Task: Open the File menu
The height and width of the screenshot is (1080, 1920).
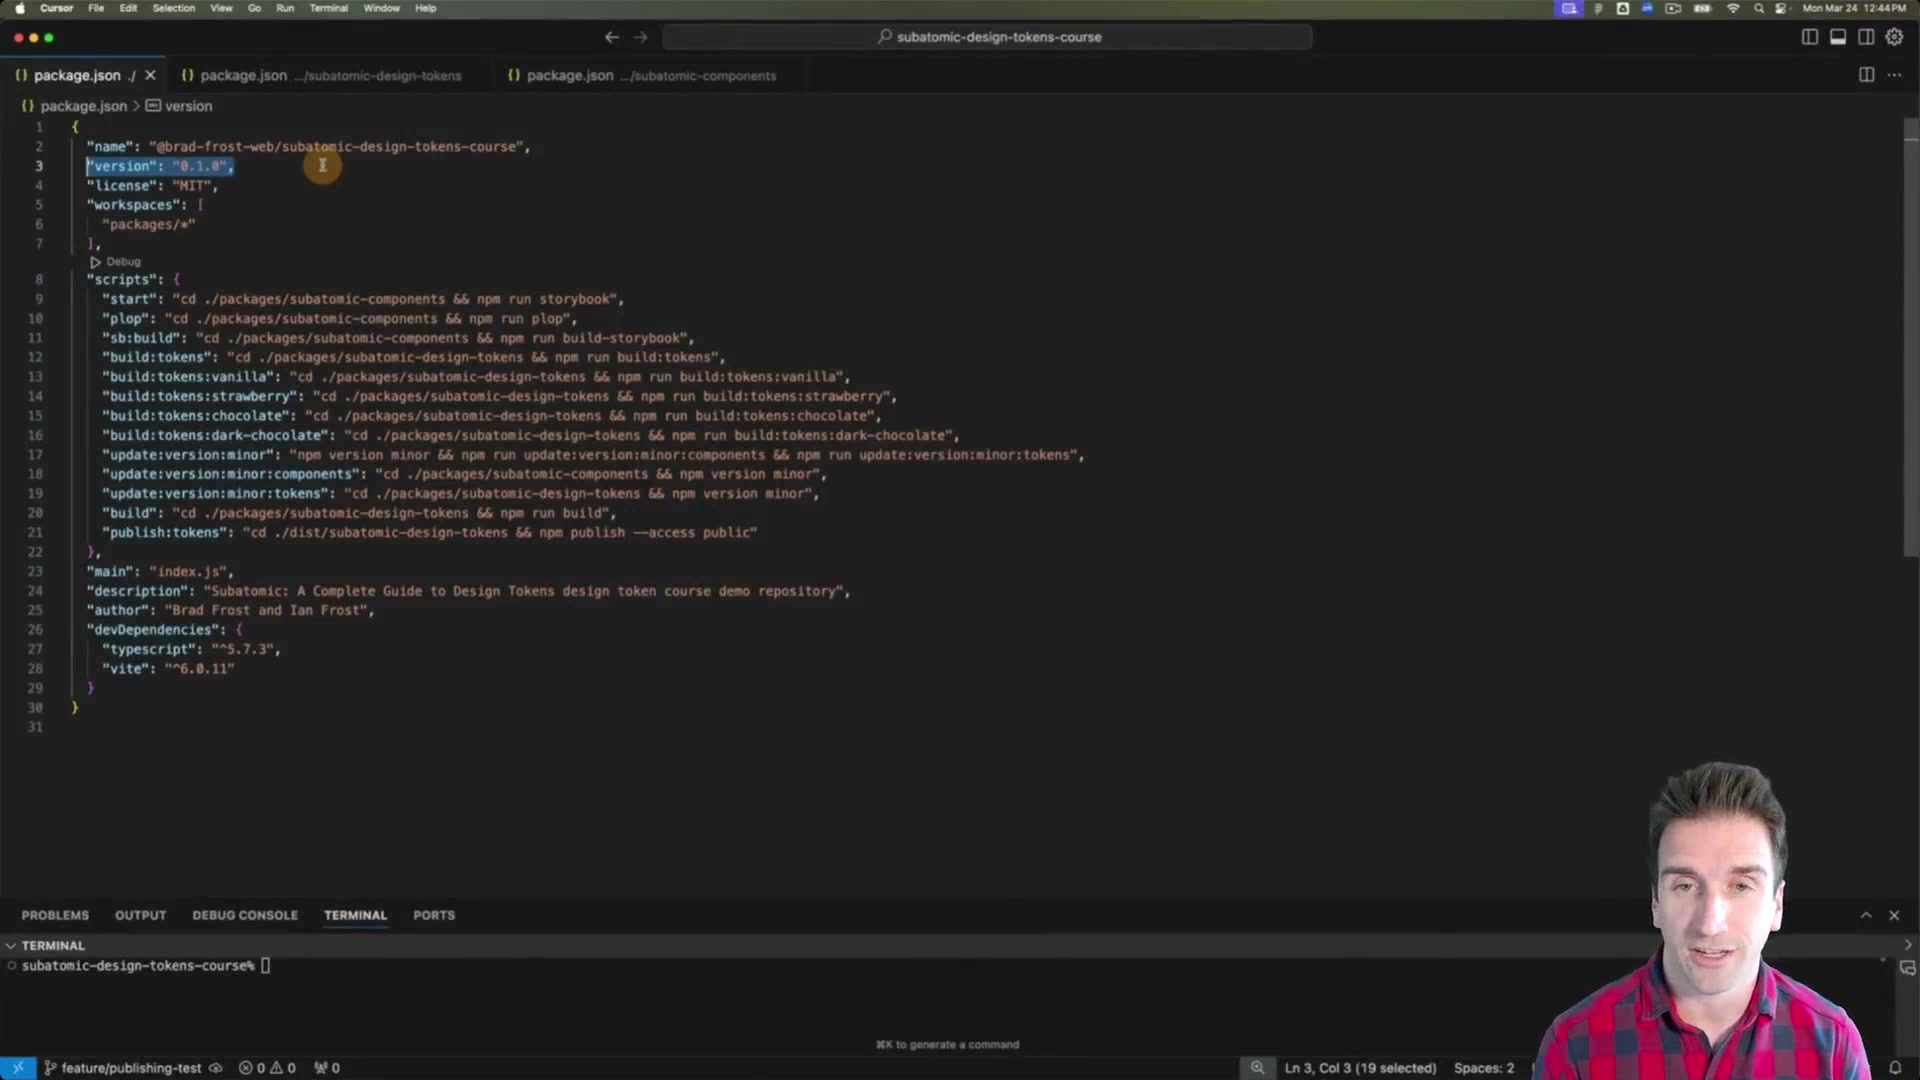Action: point(96,8)
